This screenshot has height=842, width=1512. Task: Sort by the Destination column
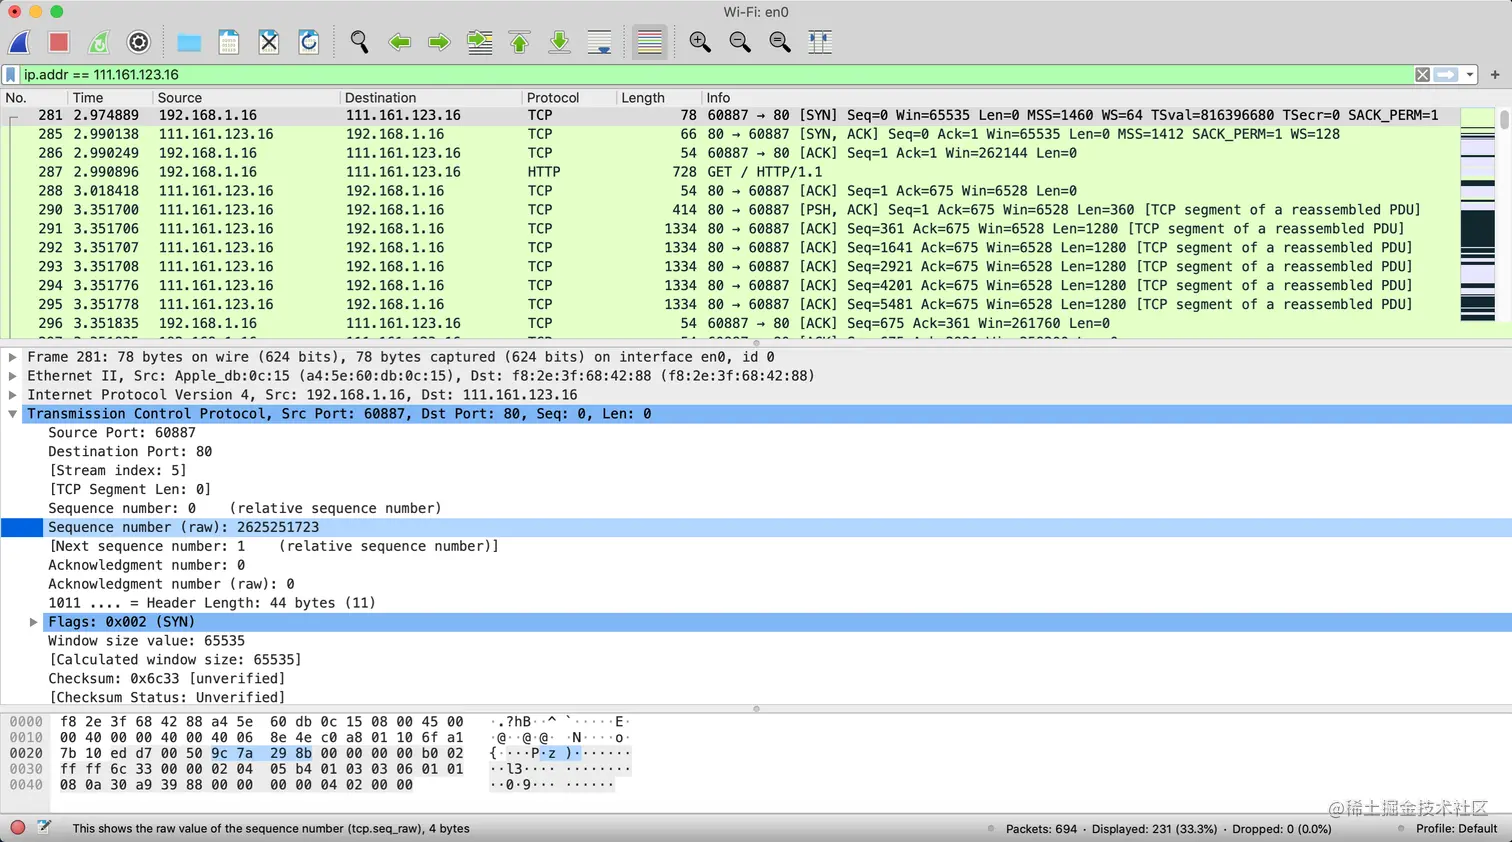(431, 98)
